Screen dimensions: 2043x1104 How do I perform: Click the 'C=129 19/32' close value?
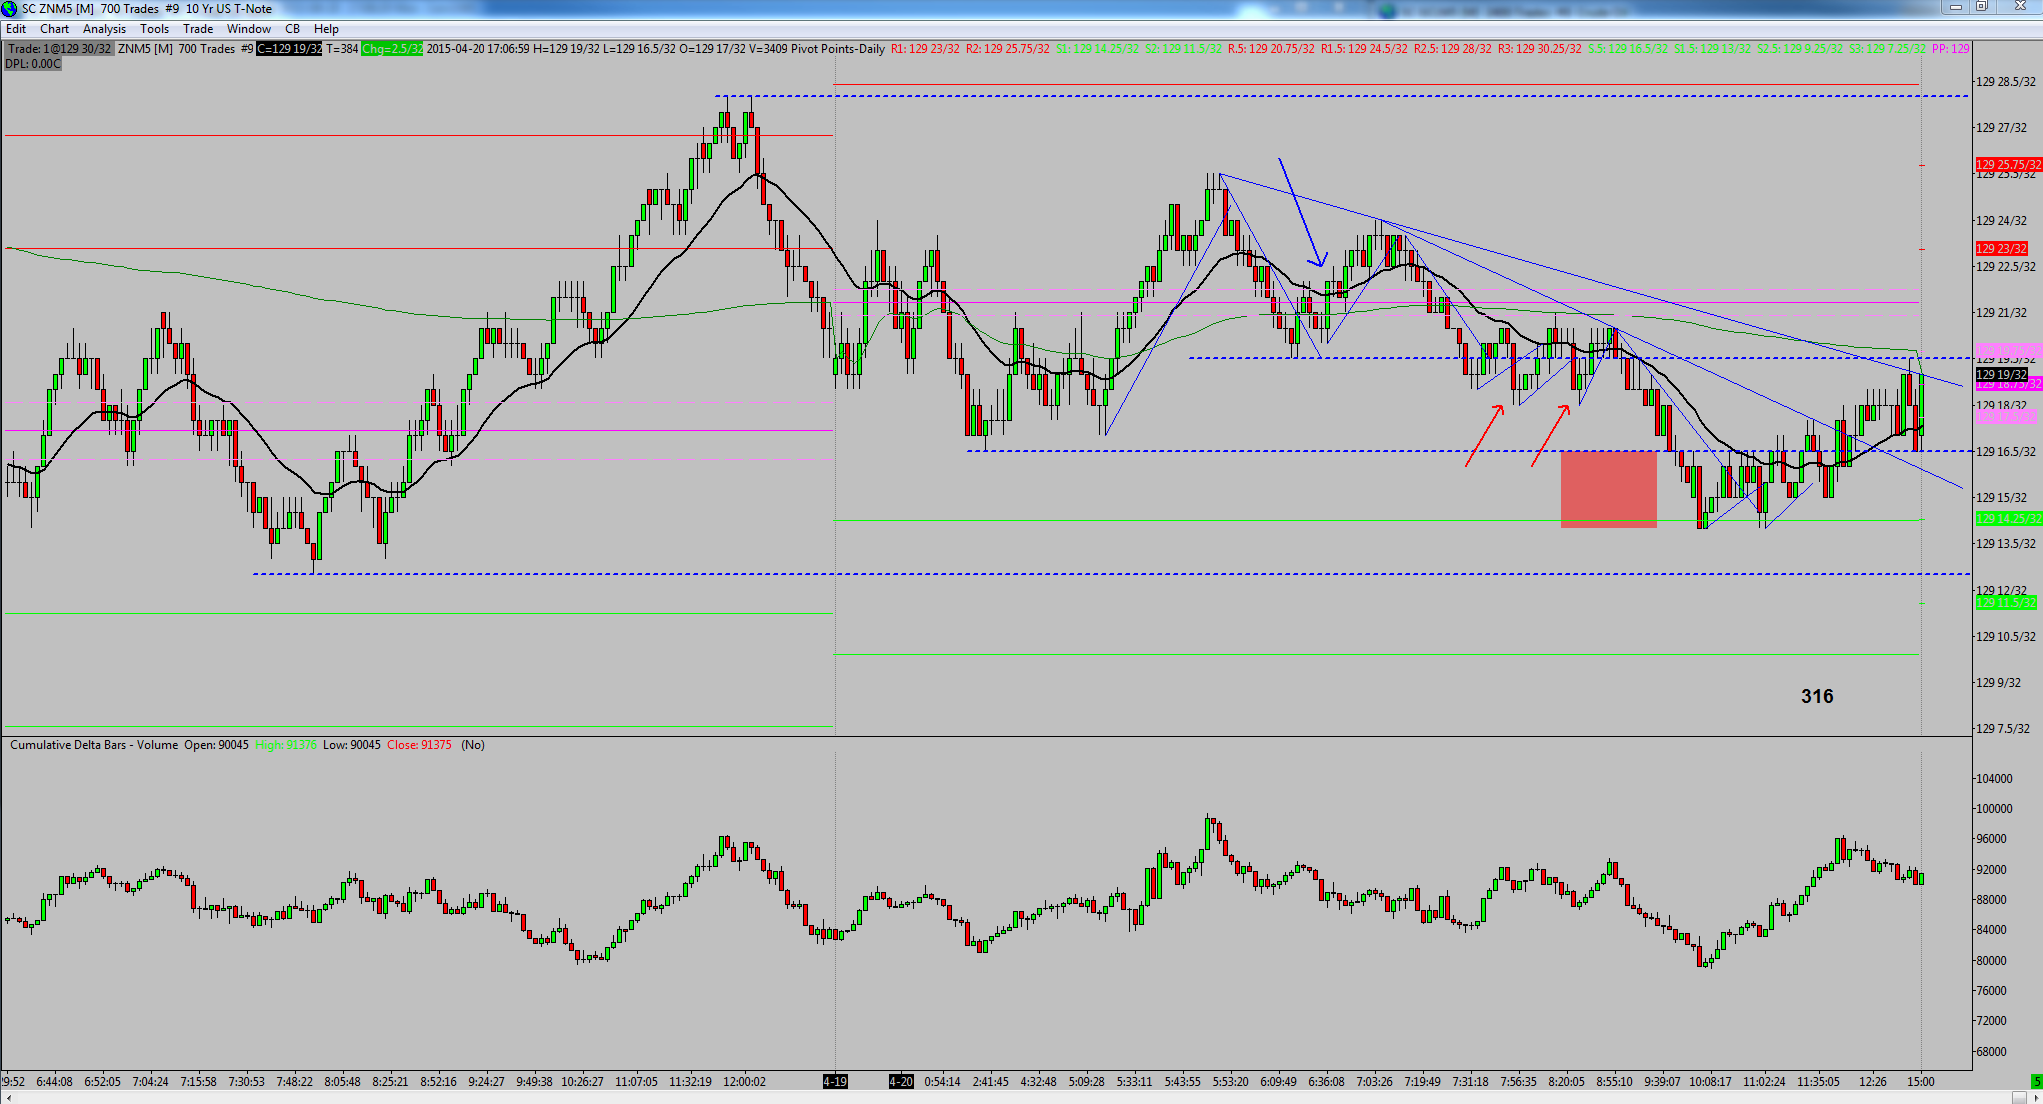[289, 49]
